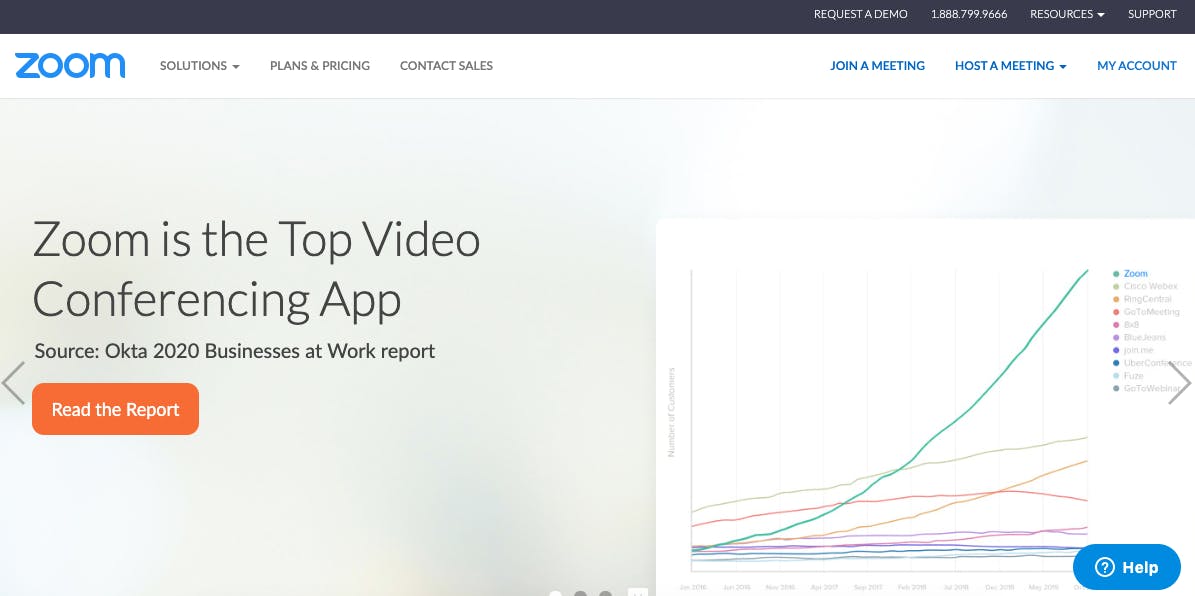
Task: Open the Help chat widget
Action: coord(1126,567)
